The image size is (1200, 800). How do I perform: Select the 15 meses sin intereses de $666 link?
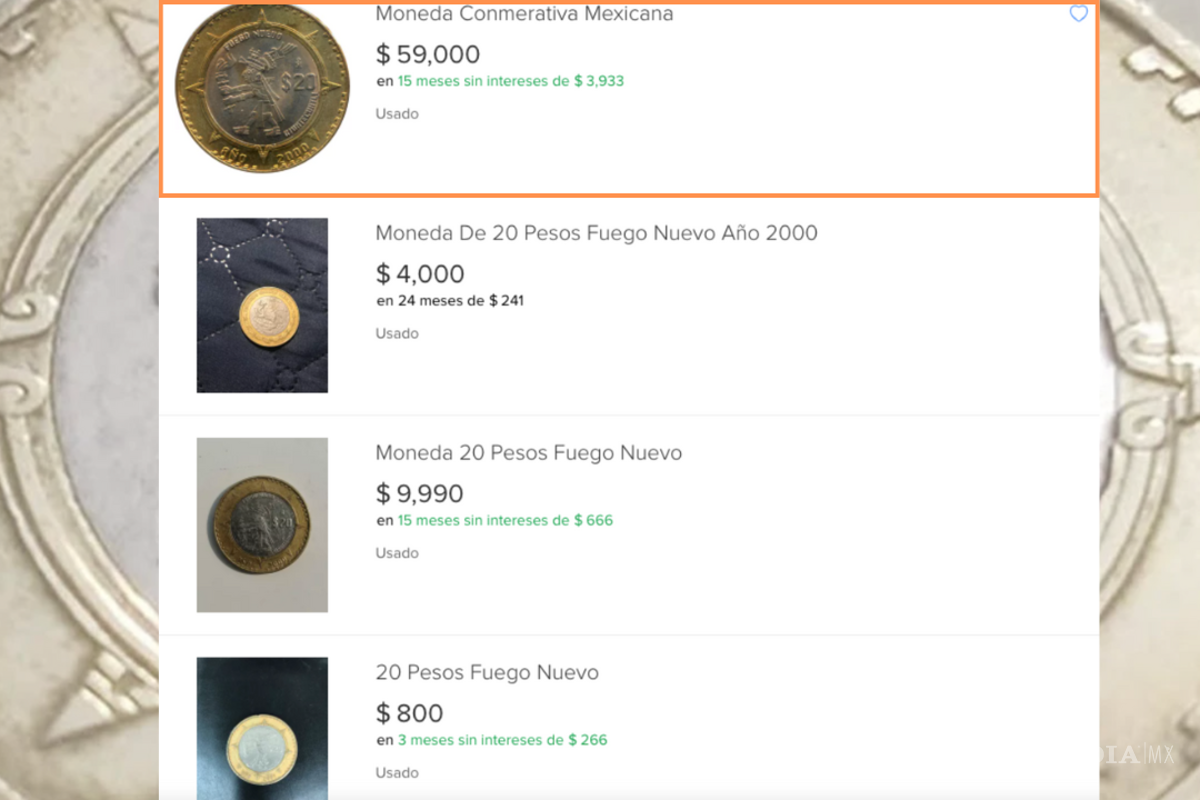pos(505,520)
